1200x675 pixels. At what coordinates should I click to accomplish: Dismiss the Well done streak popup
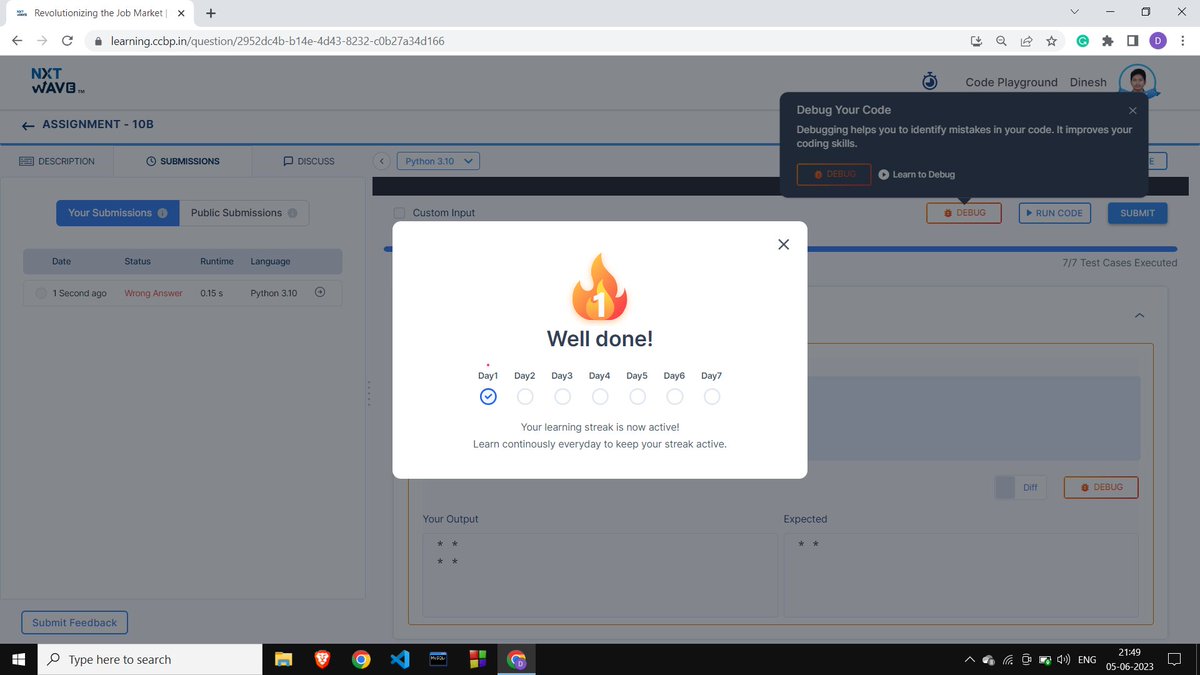tap(783, 243)
